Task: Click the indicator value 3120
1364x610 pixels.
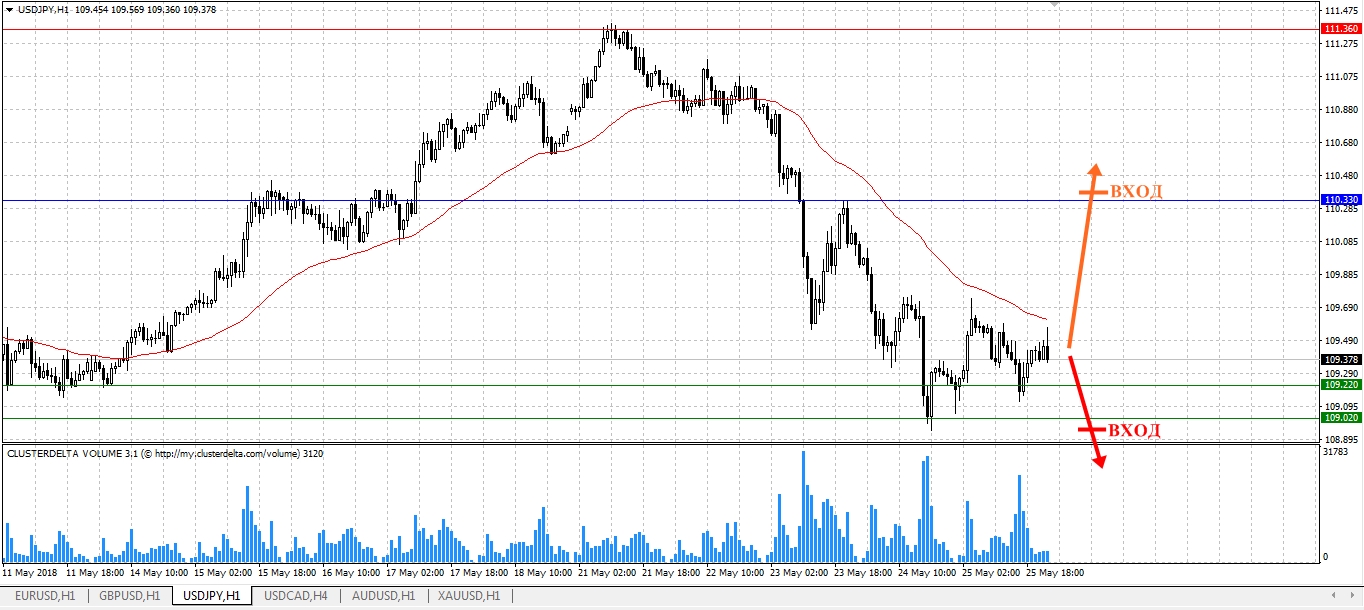Action: pyautogui.click(x=314, y=454)
